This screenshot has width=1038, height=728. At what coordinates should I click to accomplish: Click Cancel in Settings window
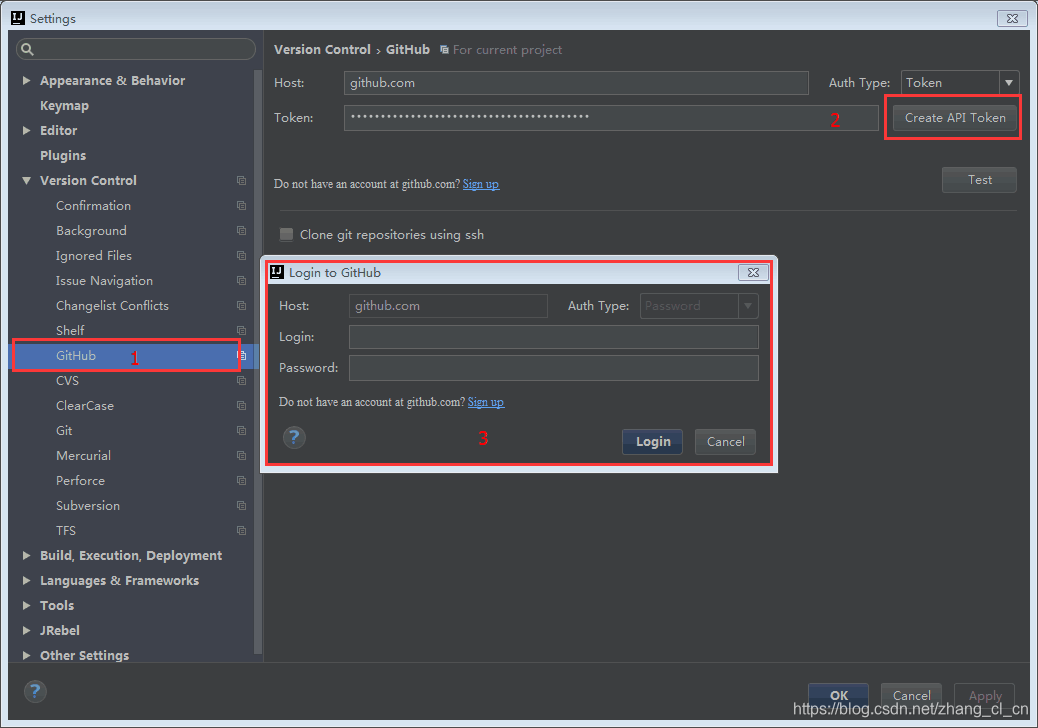point(911,695)
